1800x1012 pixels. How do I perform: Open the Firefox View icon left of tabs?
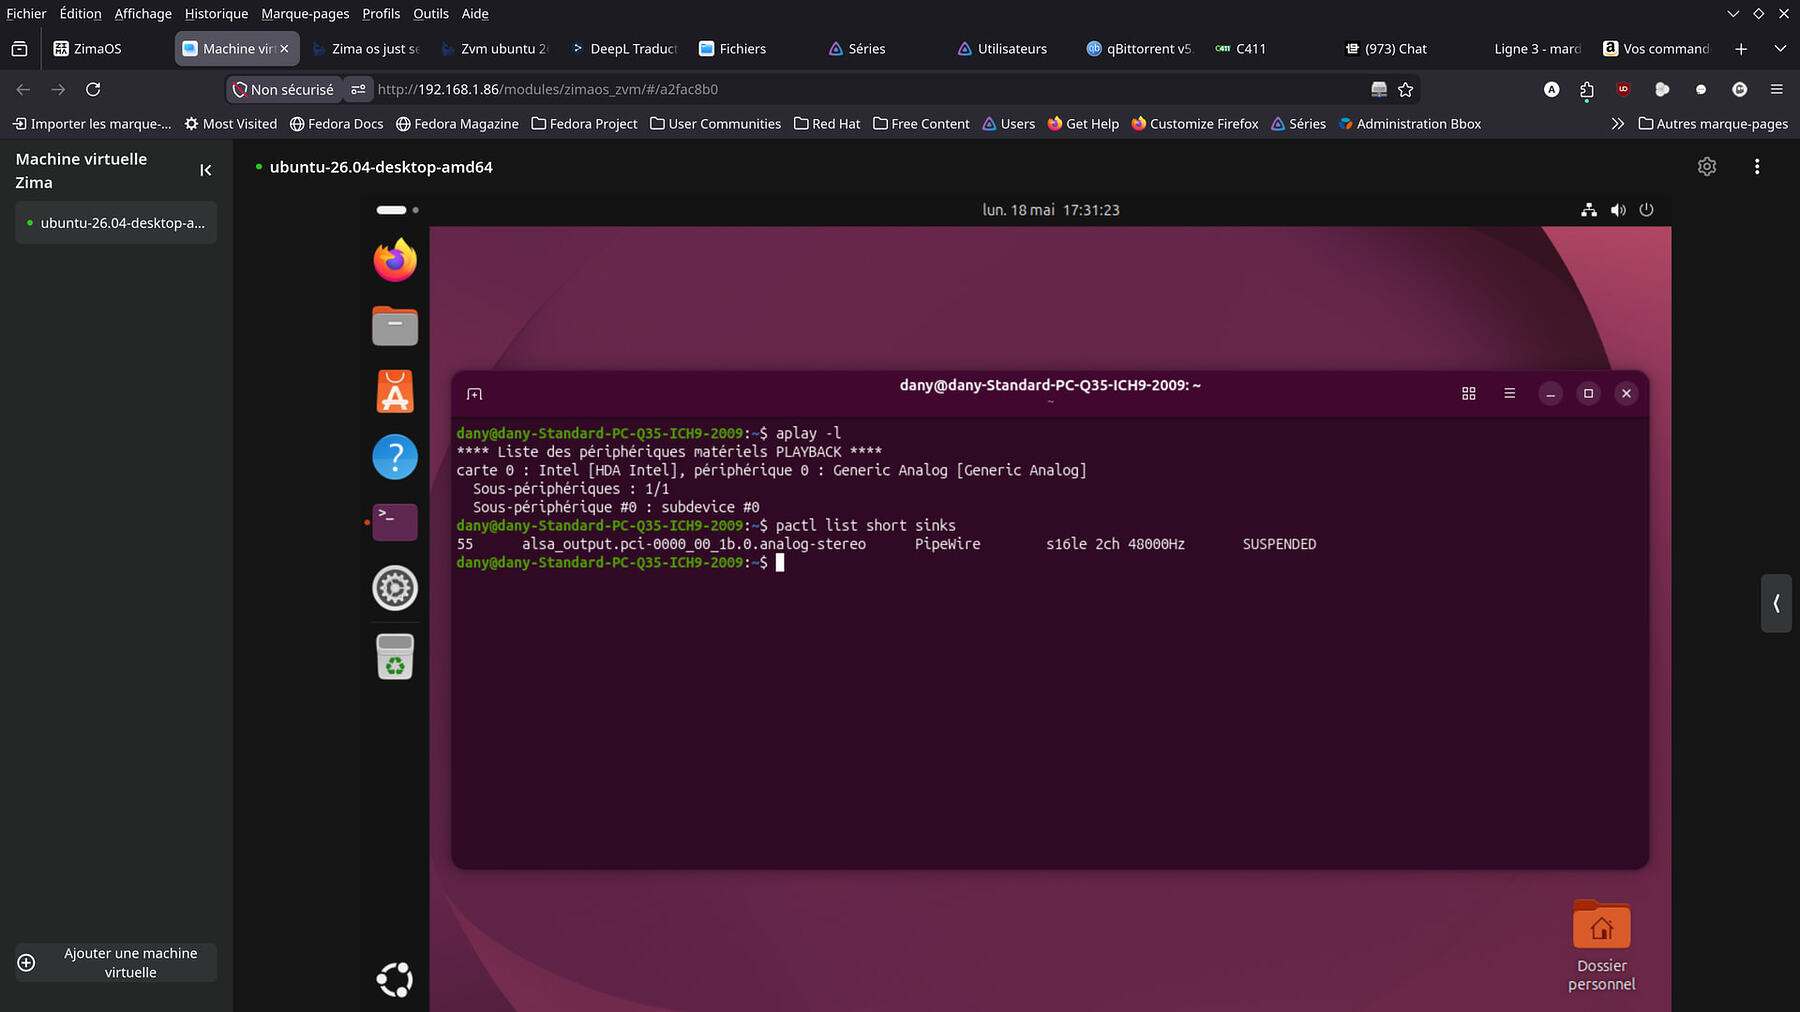pos(19,48)
